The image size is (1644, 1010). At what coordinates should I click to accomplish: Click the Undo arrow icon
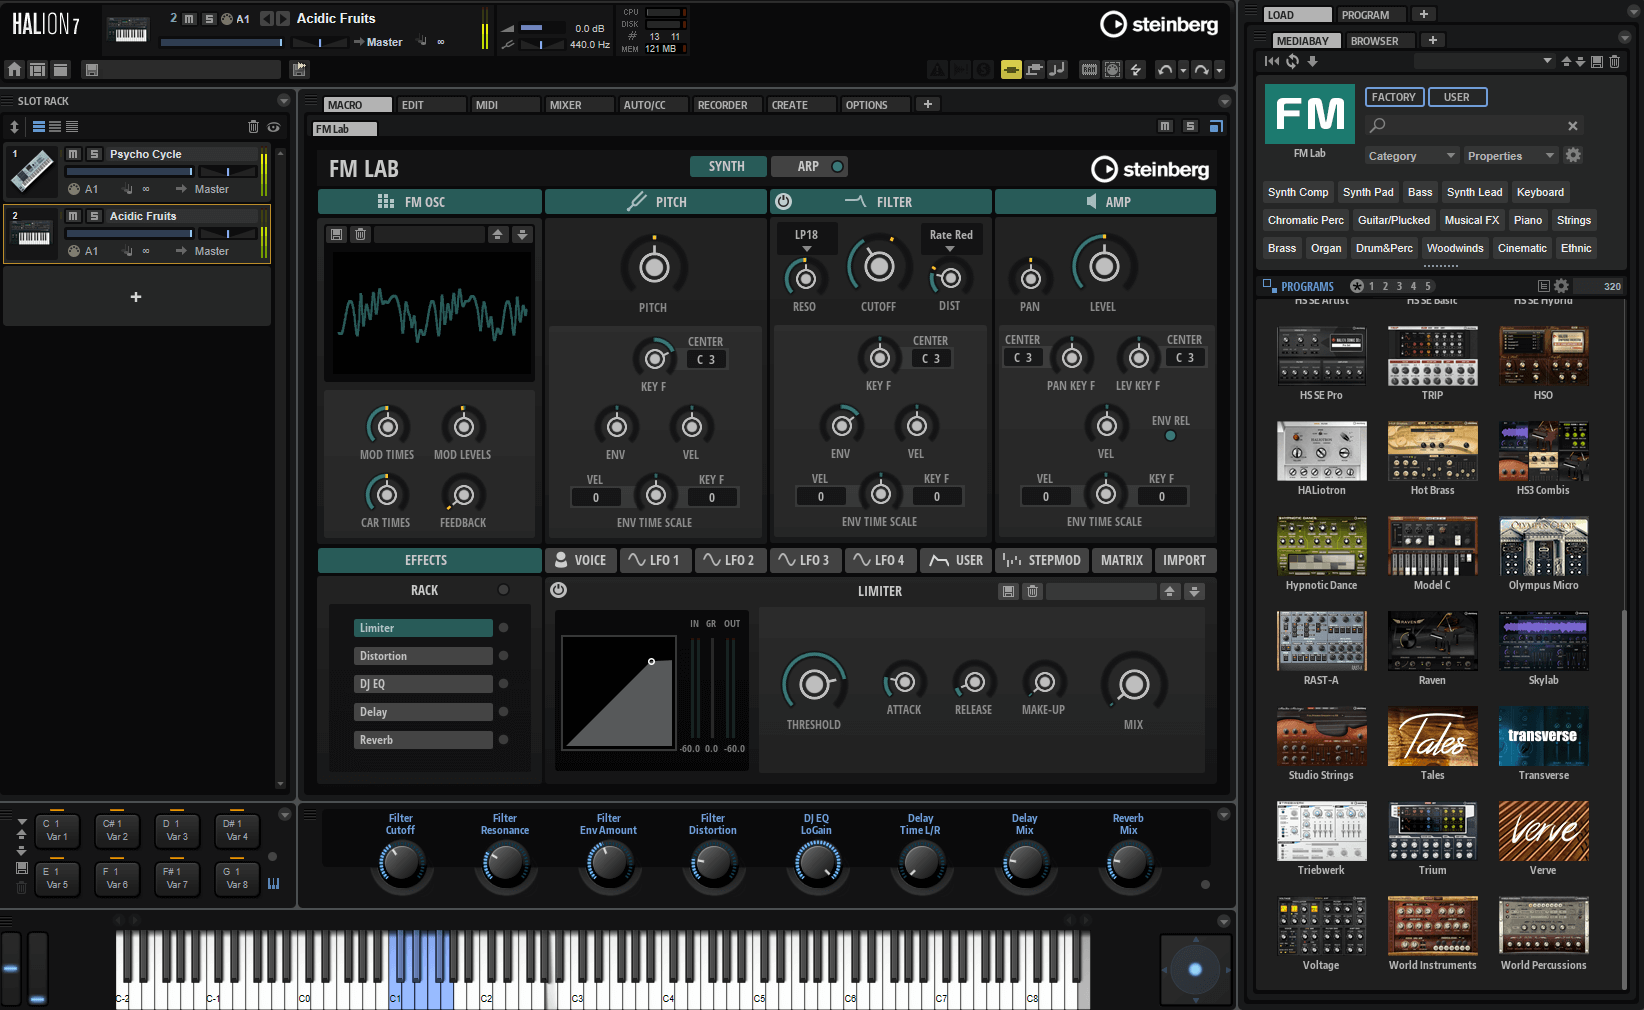tap(1164, 70)
